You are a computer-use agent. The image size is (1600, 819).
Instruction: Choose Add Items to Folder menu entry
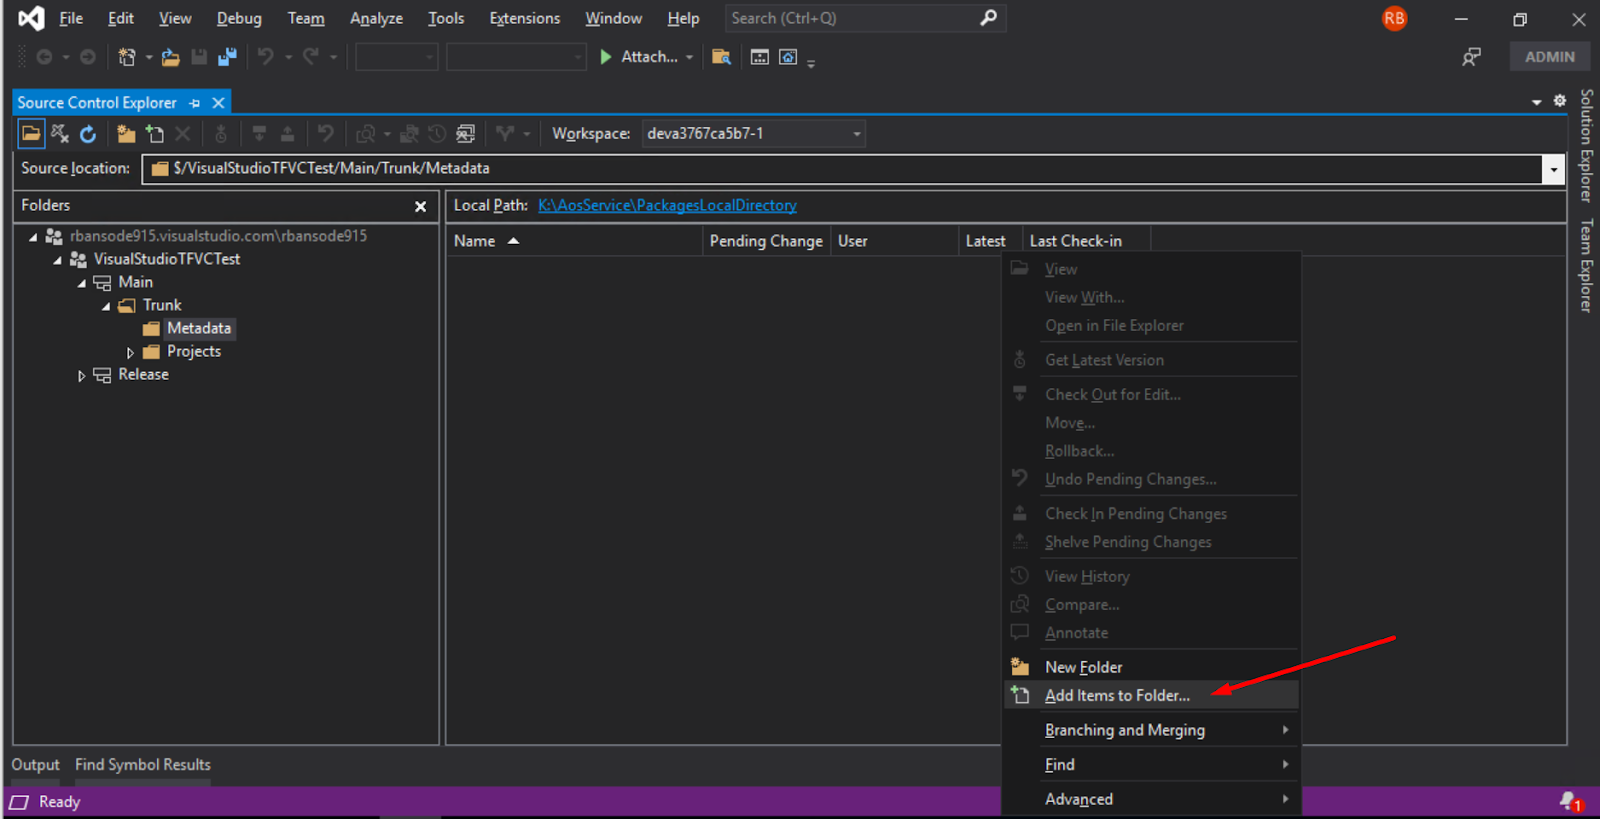click(x=1150, y=695)
